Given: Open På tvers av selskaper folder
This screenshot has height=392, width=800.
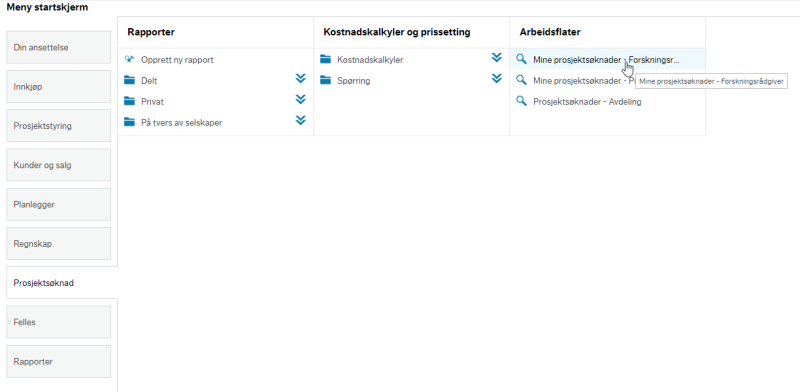Looking at the screenshot, I should (182, 122).
